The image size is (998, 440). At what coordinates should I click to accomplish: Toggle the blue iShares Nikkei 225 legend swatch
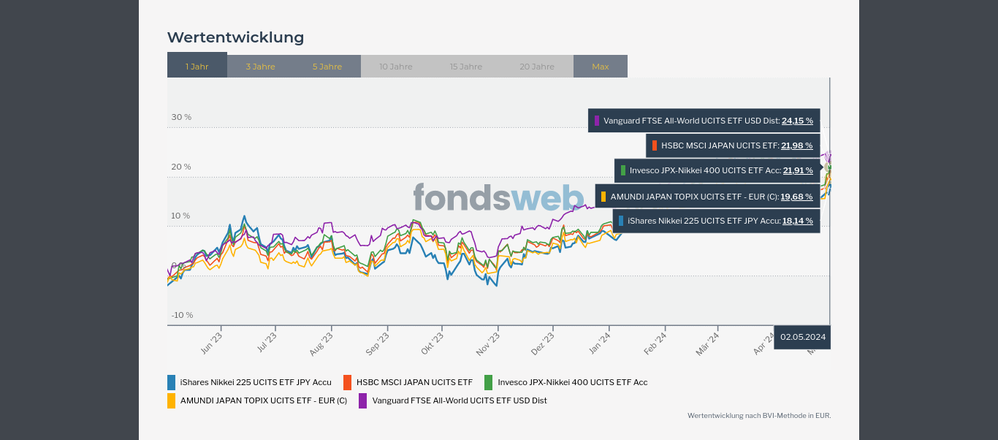click(171, 382)
